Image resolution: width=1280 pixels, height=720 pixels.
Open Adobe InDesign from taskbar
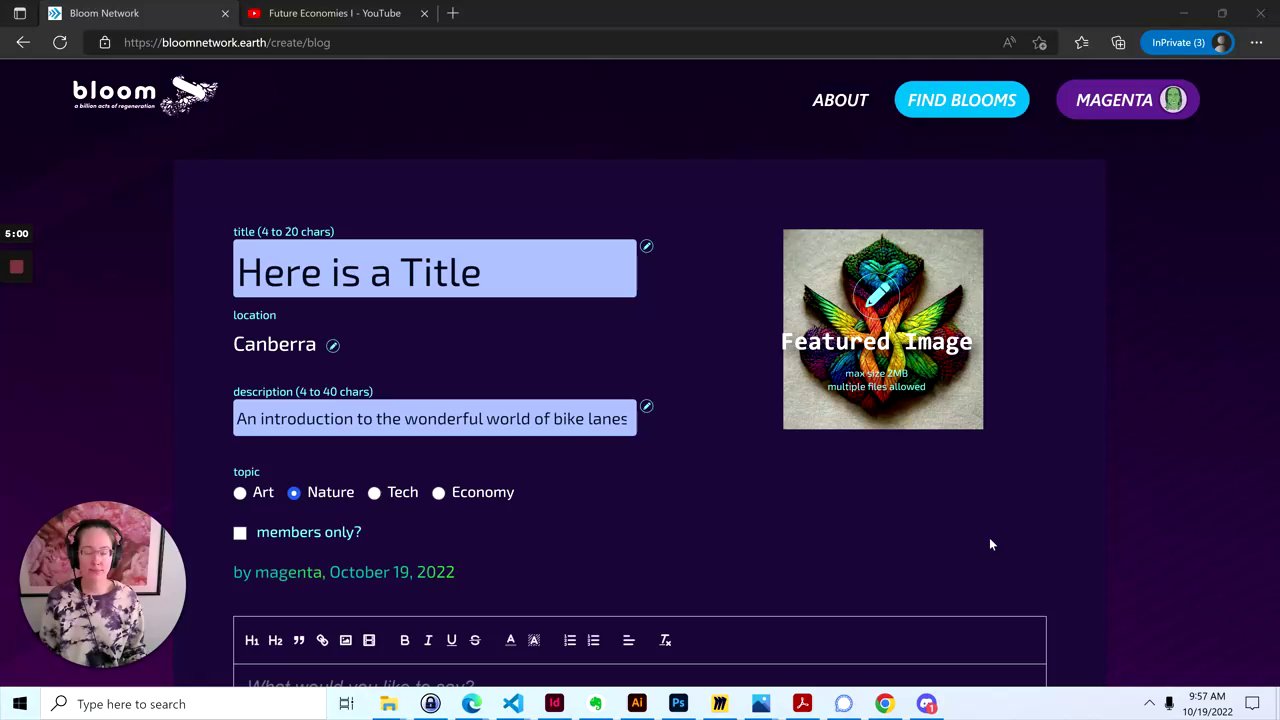(x=554, y=704)
